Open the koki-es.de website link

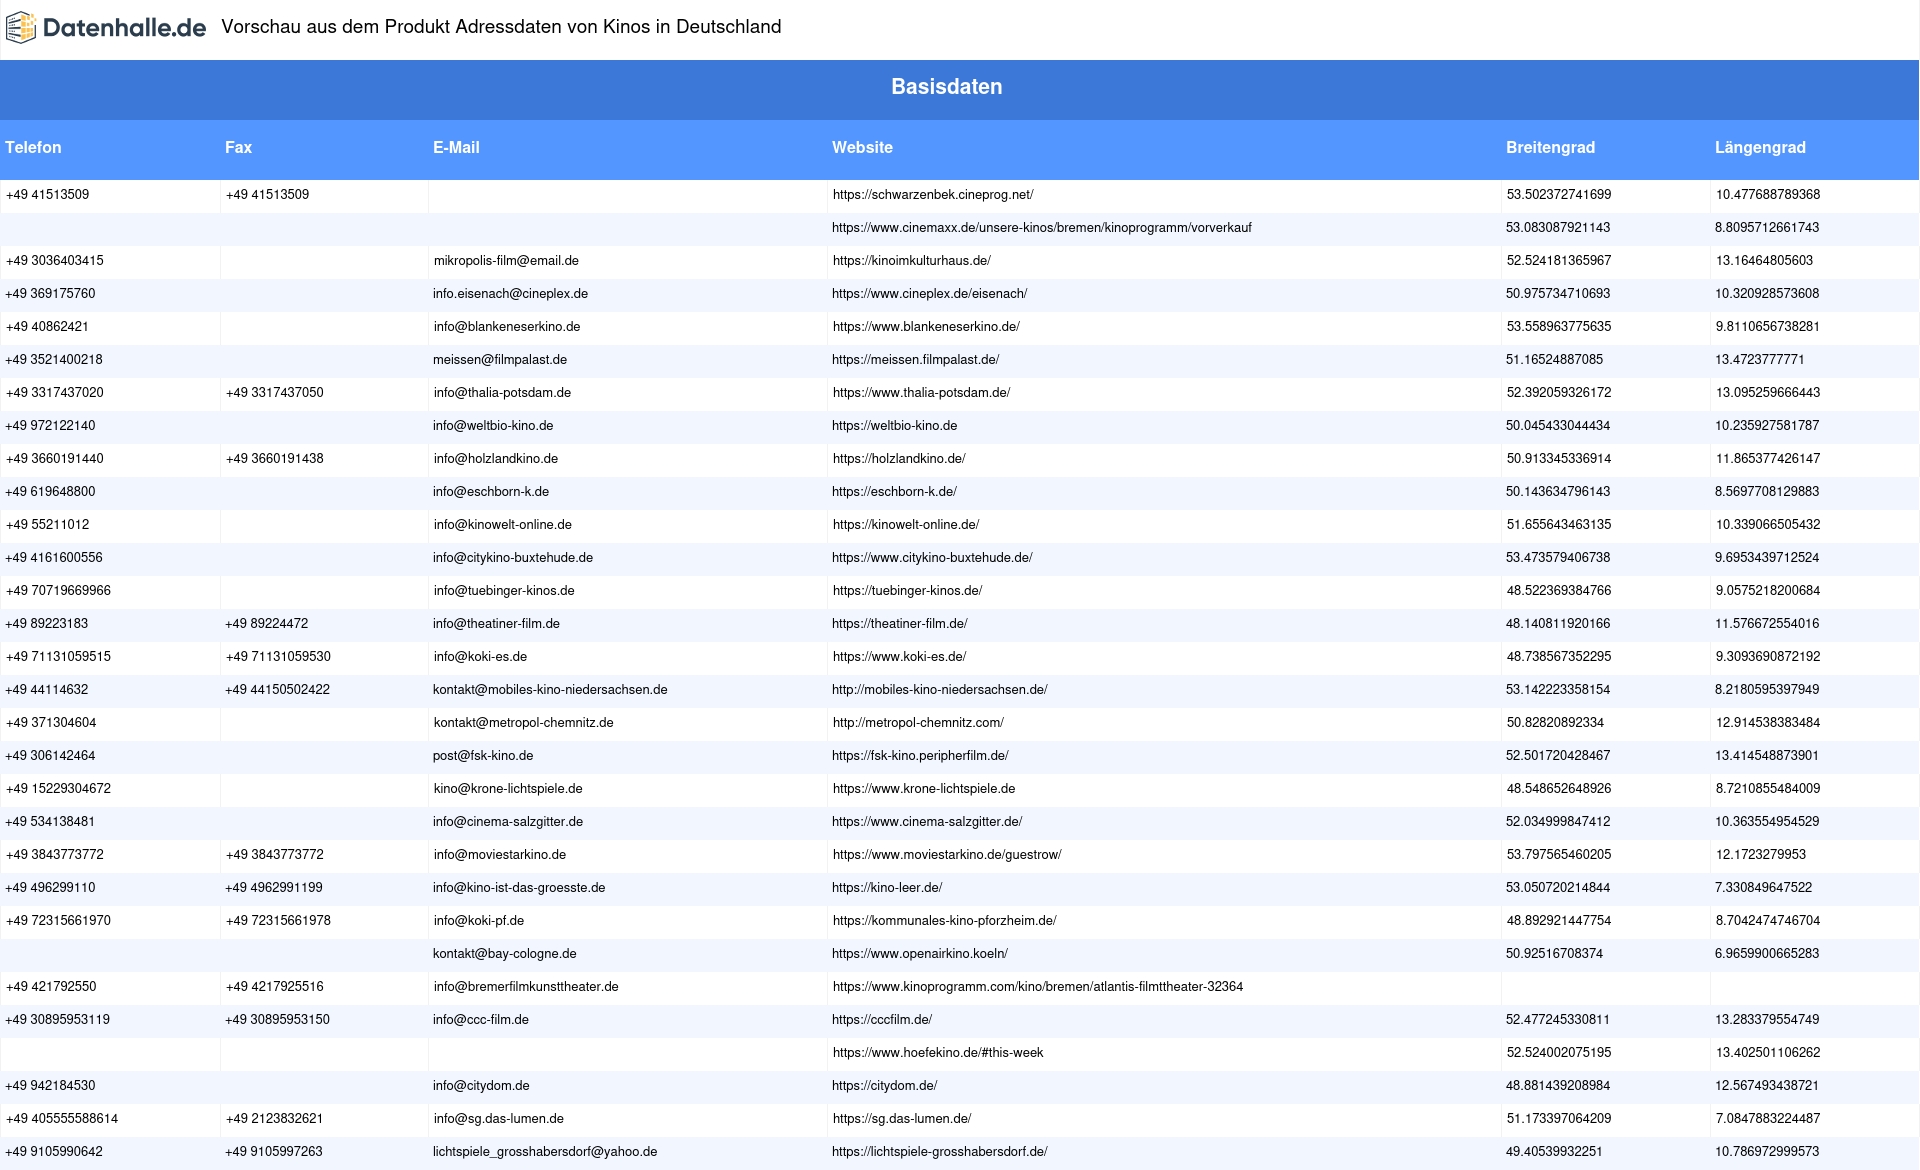pyautogui.click(x=900, y=657)
